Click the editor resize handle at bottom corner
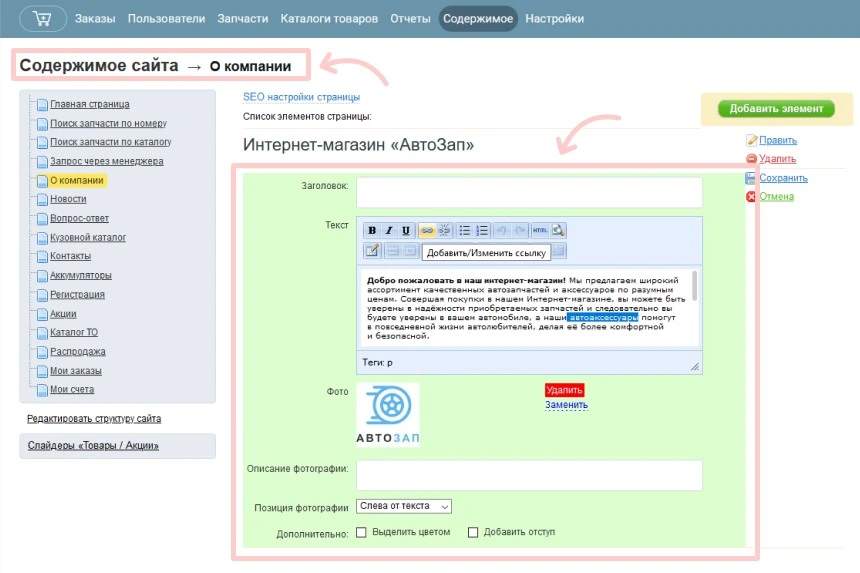Viewport: 860px width, 573px height. pos(695,367)
